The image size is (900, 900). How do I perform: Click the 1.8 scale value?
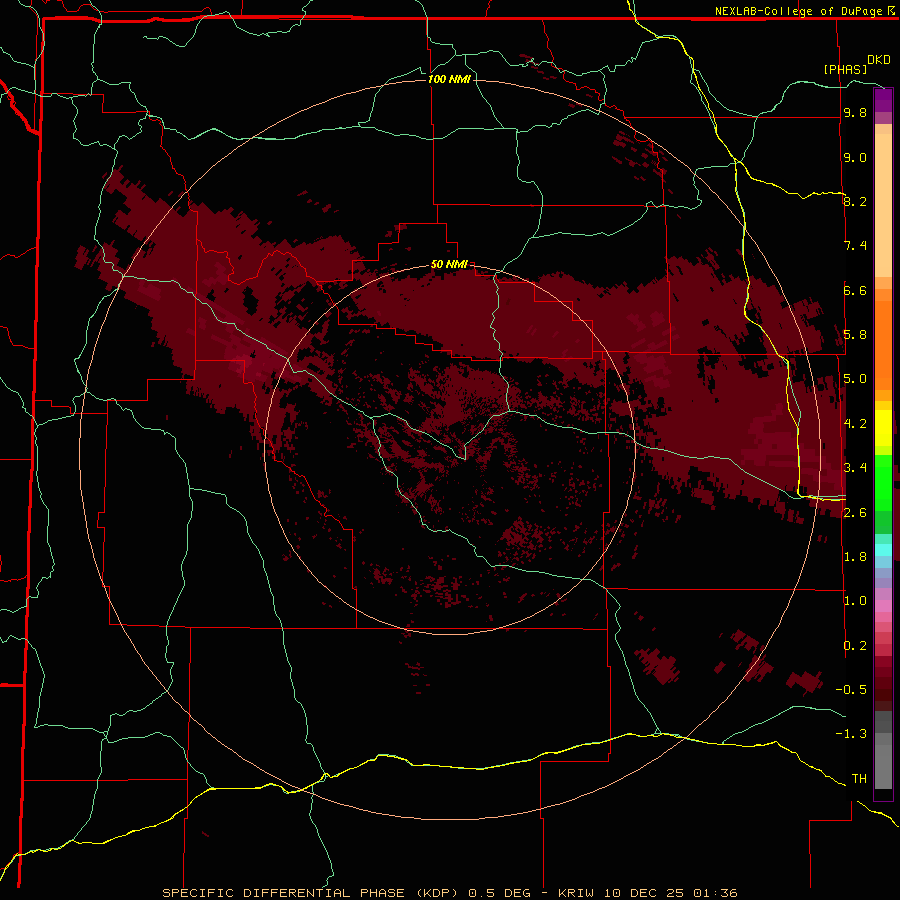855,557
